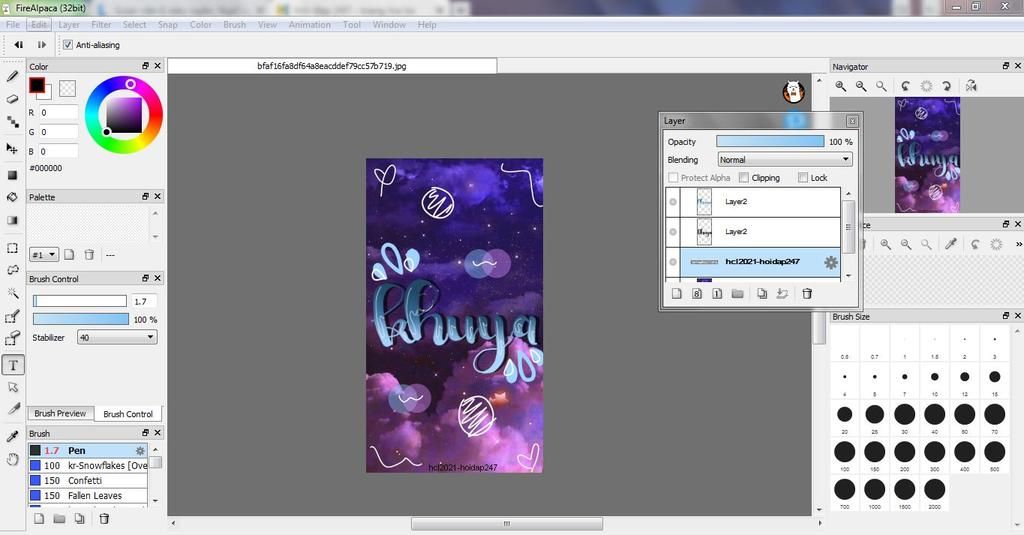Delete the brush using the Brush panel trash
The image size is (1024, 535).
click(104, 519)
